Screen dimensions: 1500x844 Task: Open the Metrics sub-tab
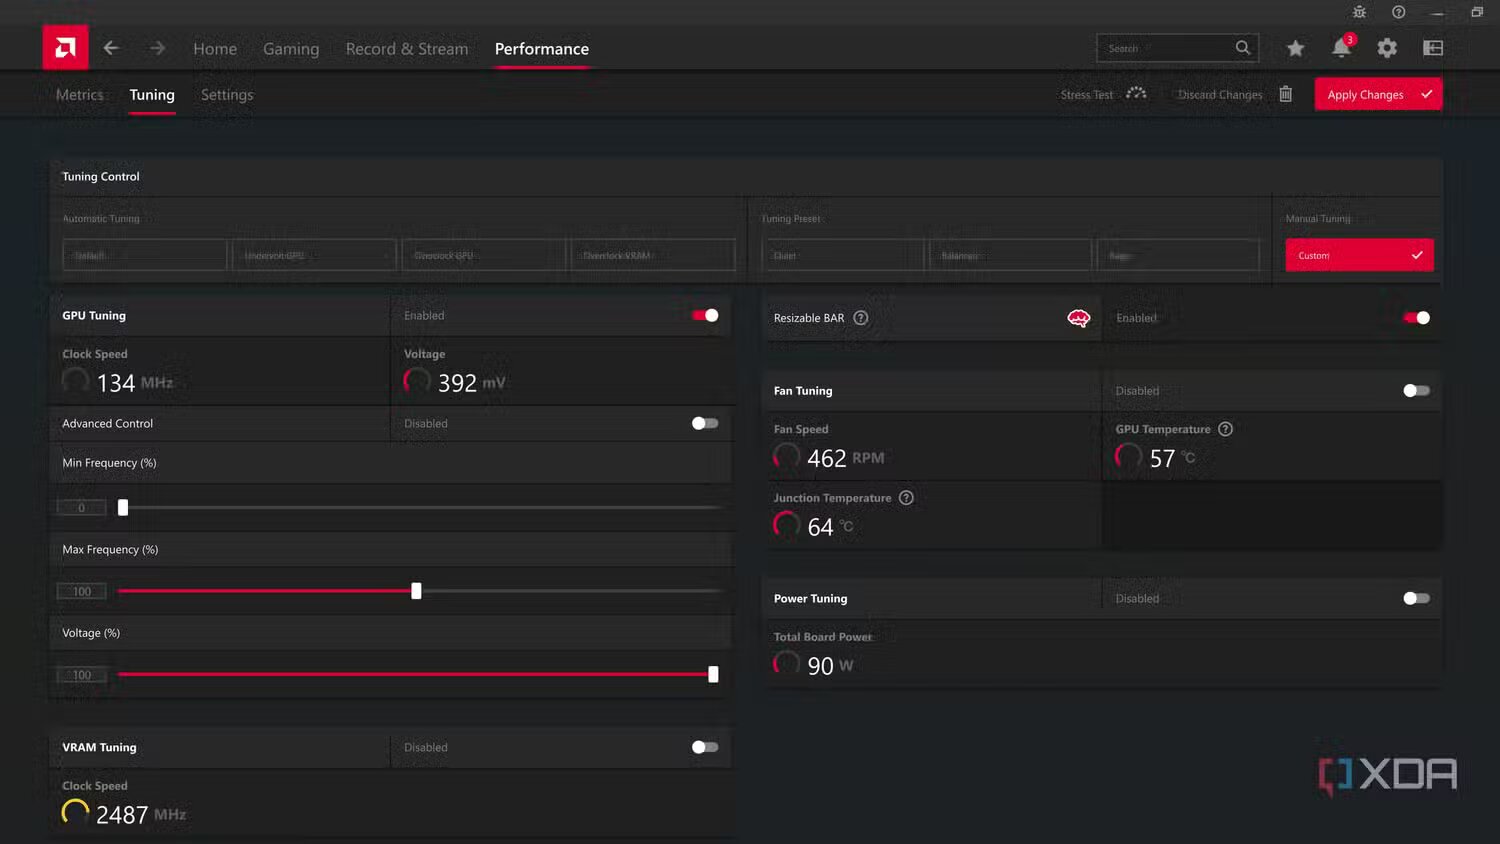[x=80, y=95]
